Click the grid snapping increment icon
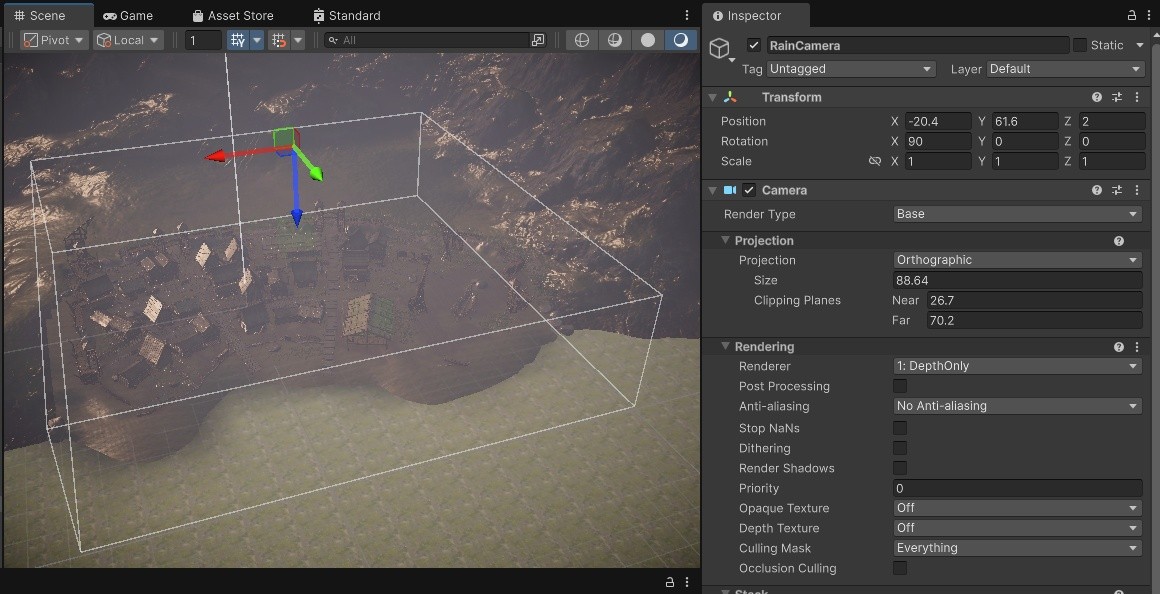Viewport: 1160px width, 594px height. pyautogui.click(x=279, y=40)
